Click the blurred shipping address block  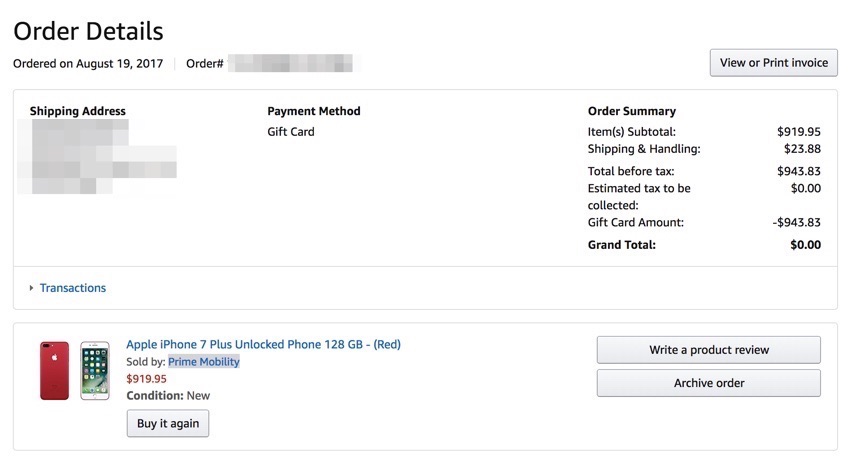click(98, 157)
